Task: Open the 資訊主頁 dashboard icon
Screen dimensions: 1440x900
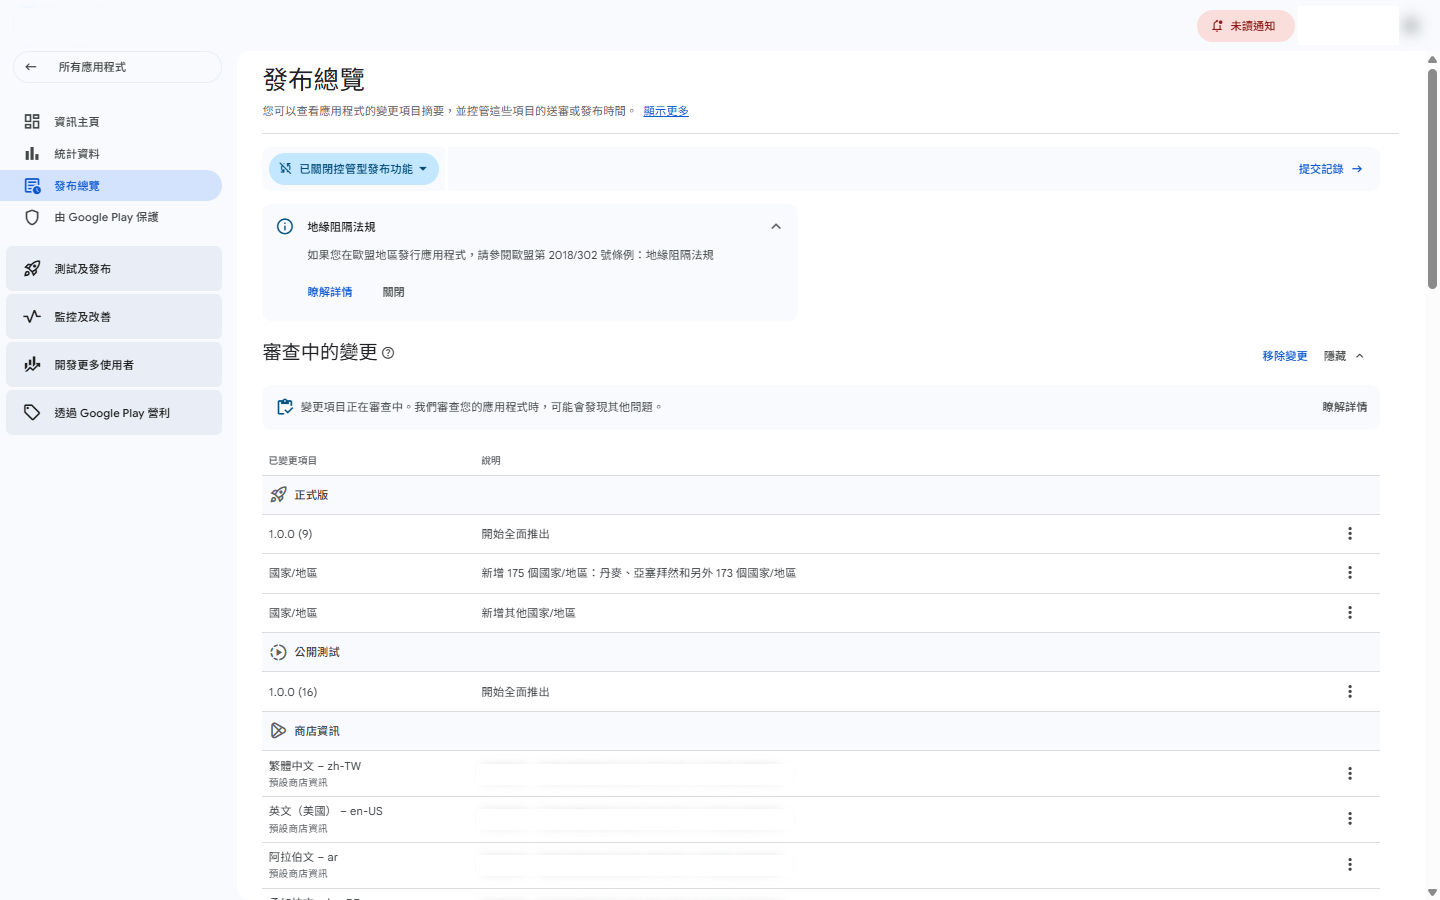Action: point(32,121)
